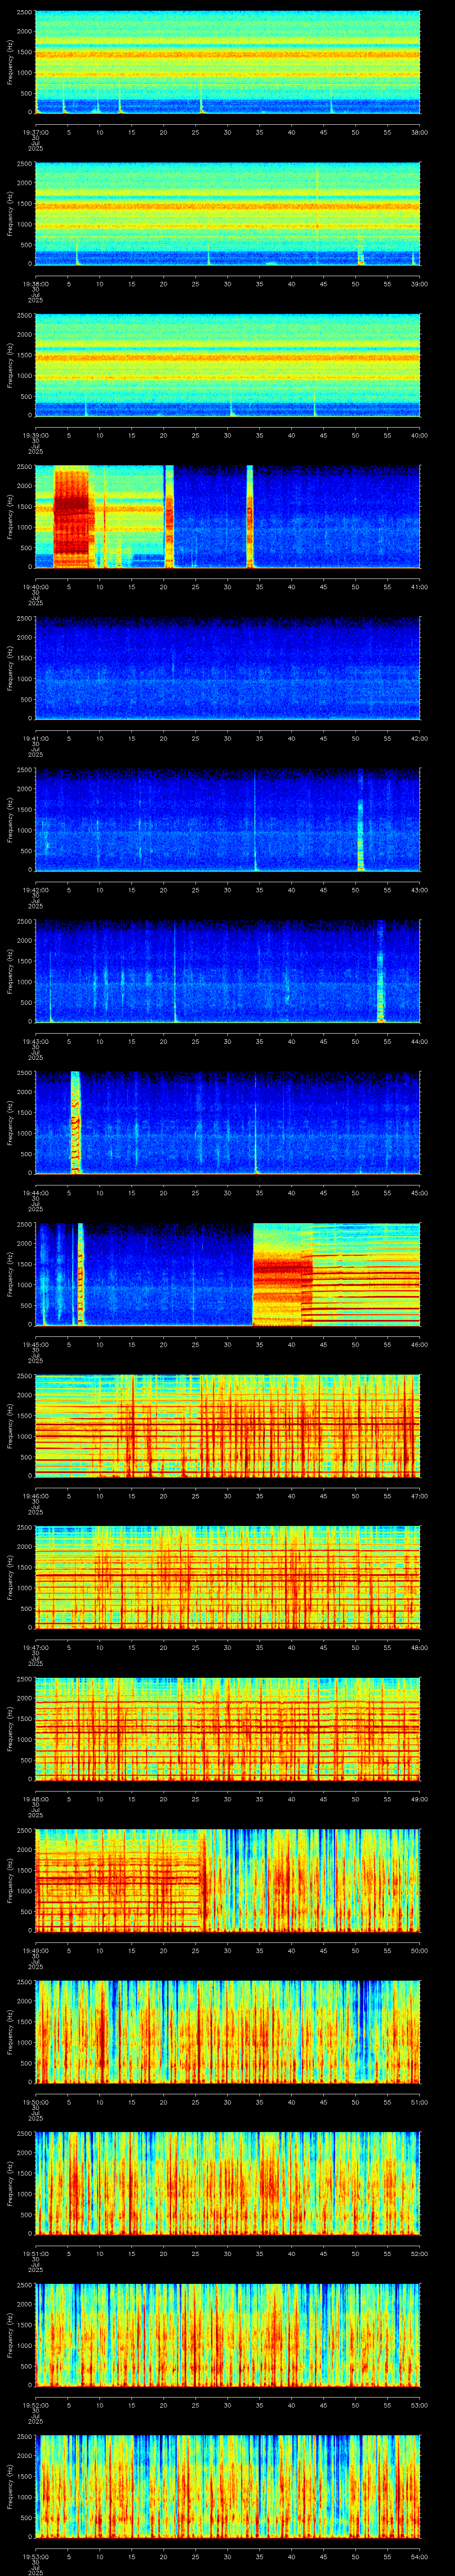Click the spectrogram panel starting at 19:41:00
Screen dimensions: 455x2576
tap(228, 668)
